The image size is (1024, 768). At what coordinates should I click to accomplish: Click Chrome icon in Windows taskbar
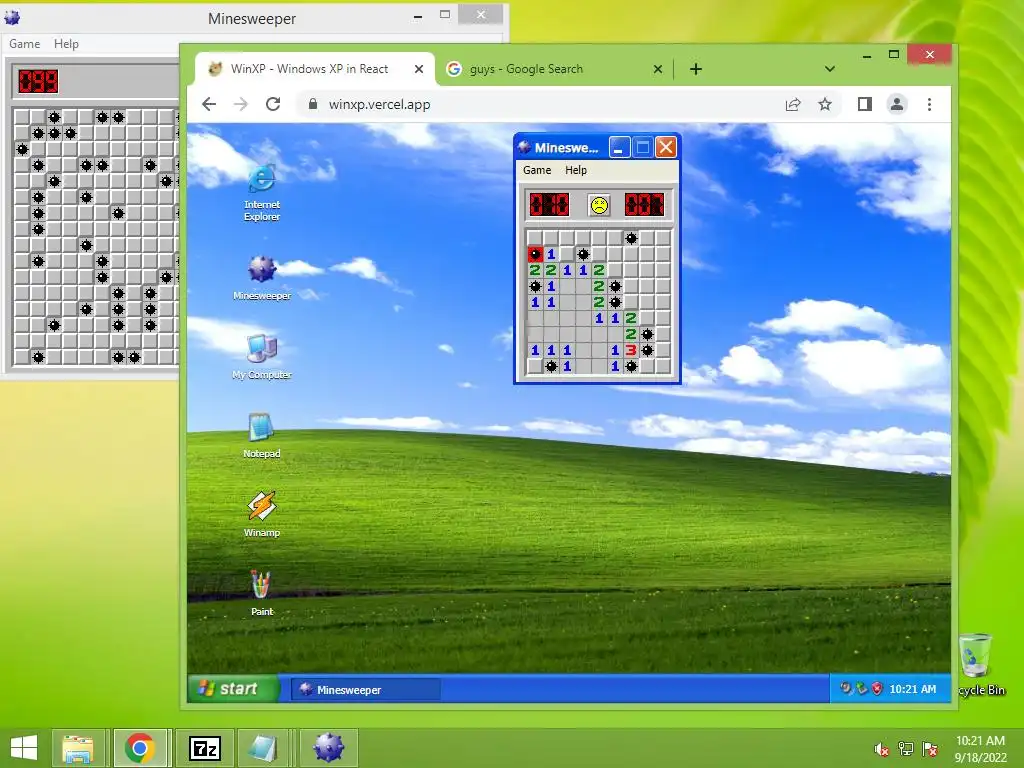coord(140,748)
